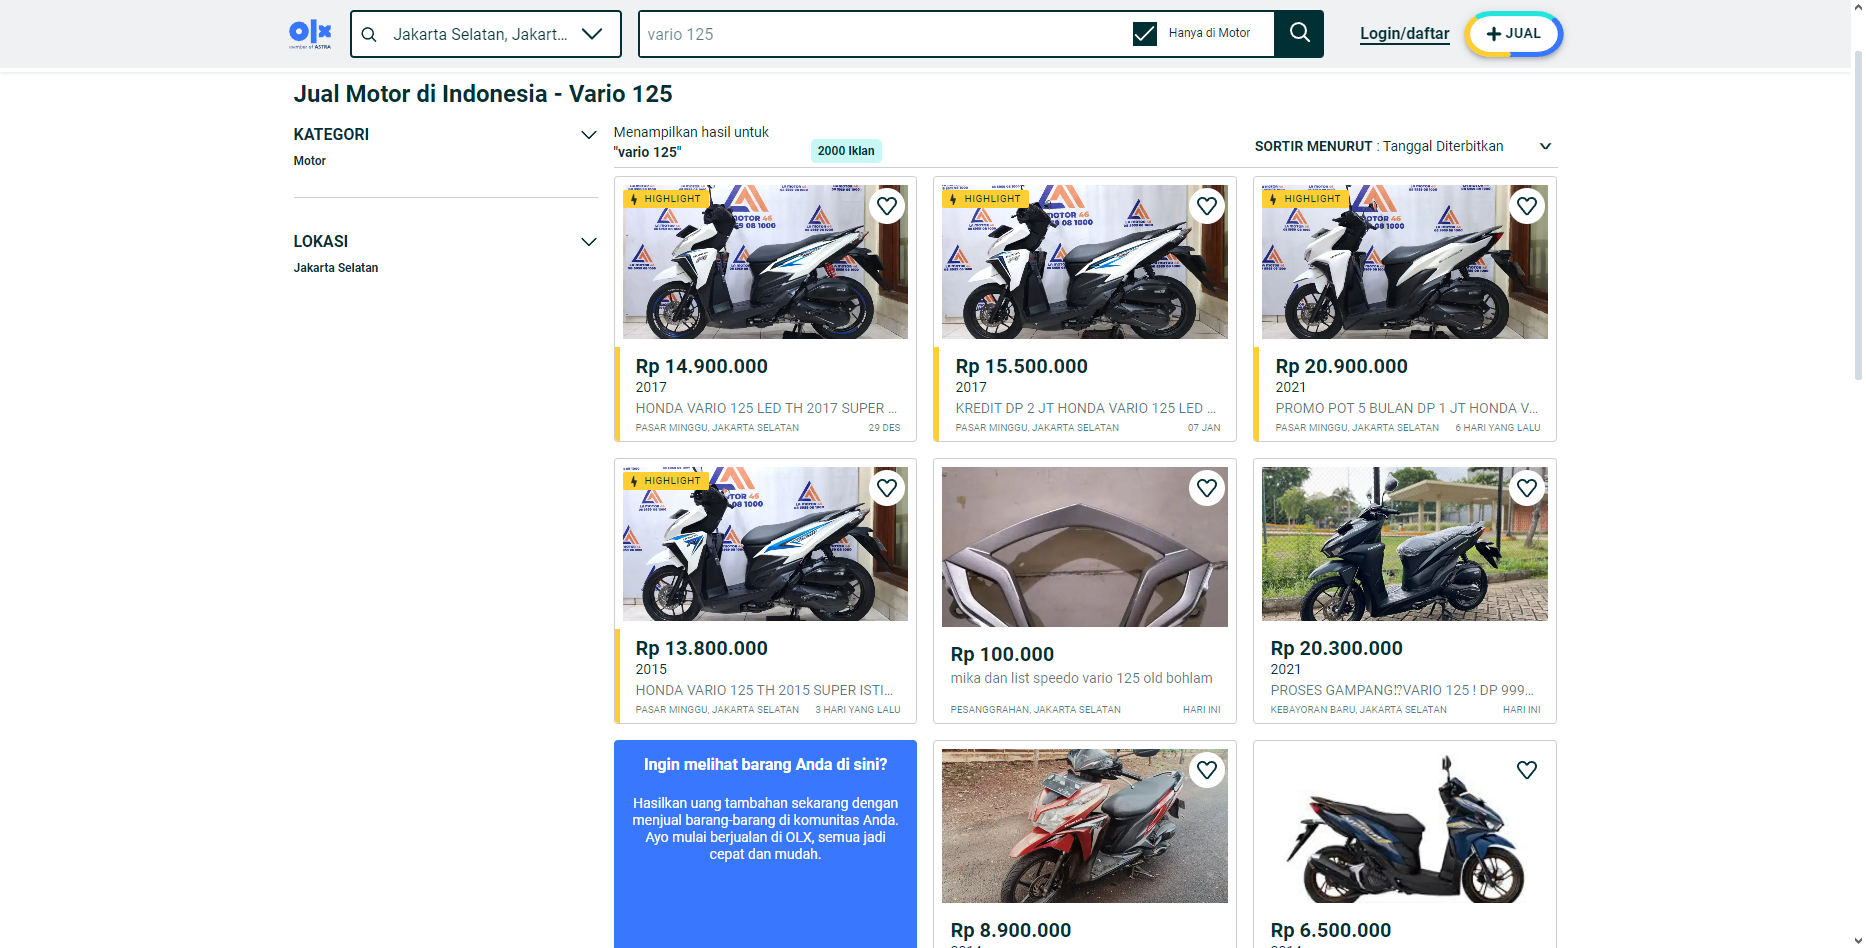Click 'Jual Motor di Indonesia - Vario 125' heading
This screenshot has height=948, width=1866.
tap(483, 94)
